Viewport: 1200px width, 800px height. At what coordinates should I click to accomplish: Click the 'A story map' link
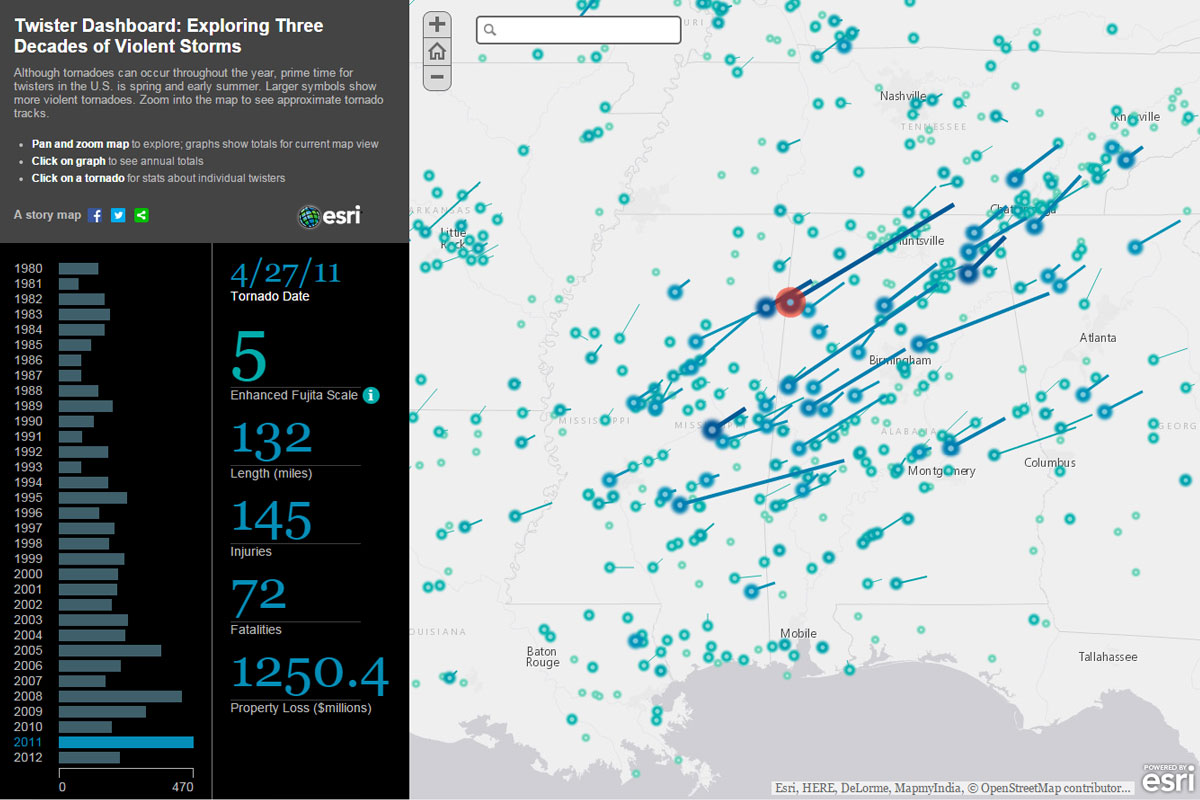pyautogui.click(x=47, y=215)
